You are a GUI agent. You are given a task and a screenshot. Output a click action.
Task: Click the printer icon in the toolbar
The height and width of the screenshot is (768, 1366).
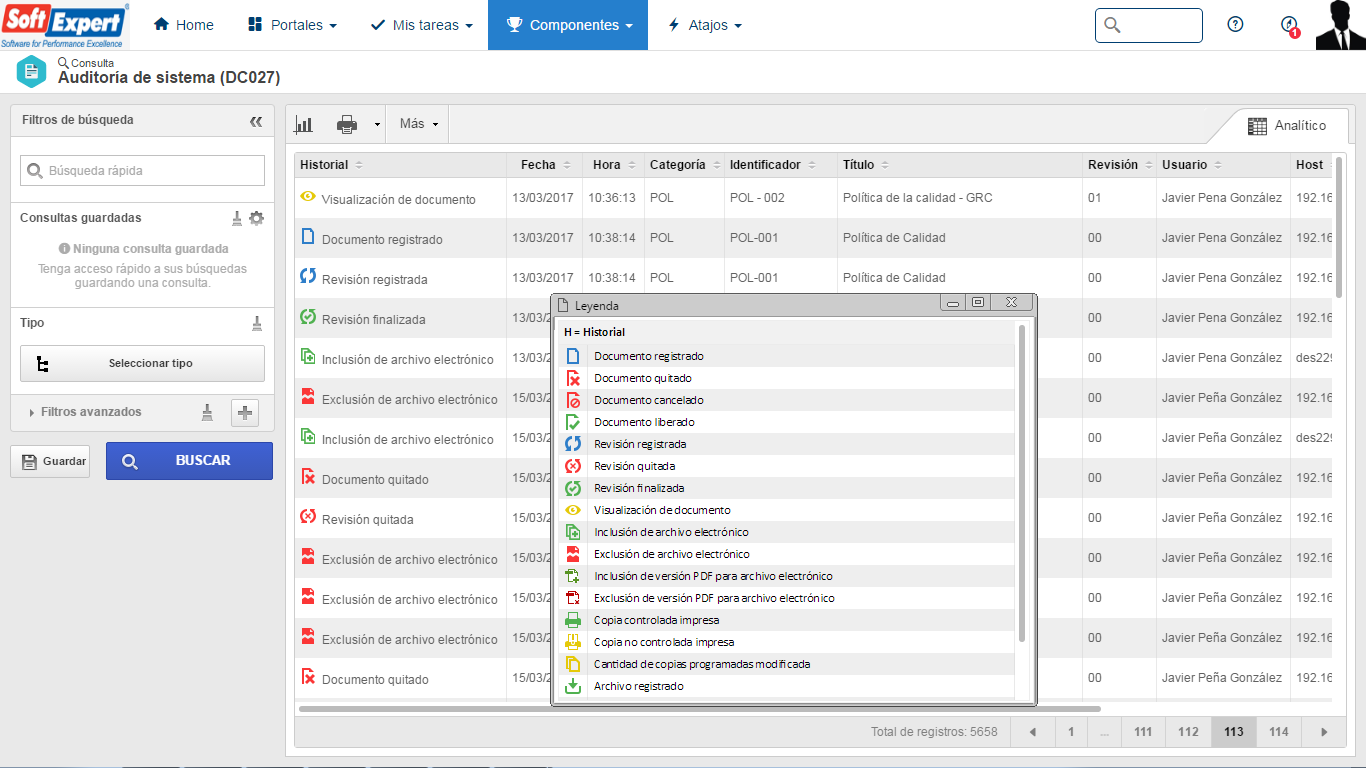pos(347,124)
